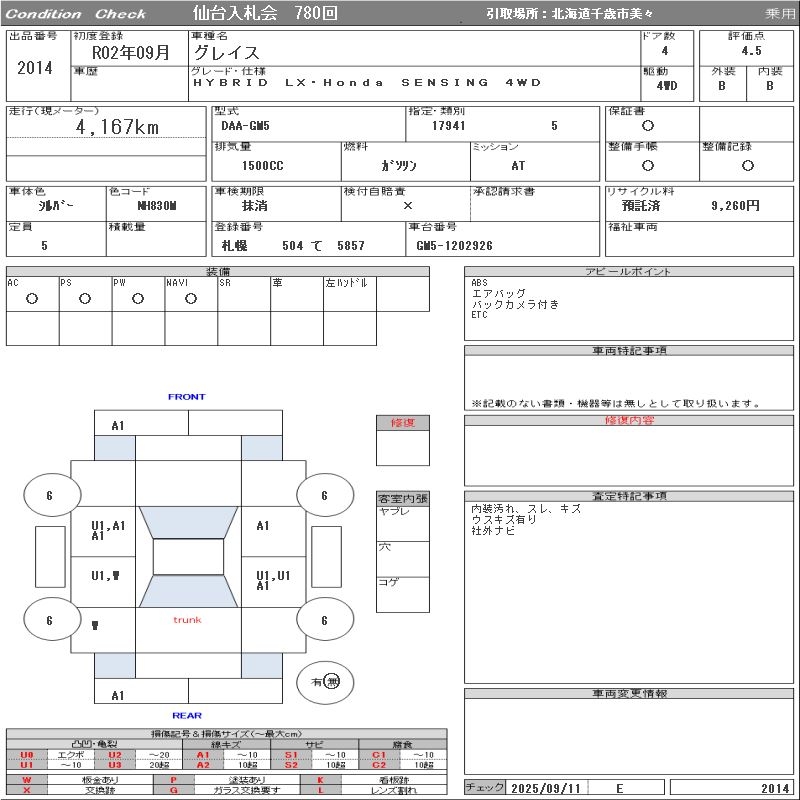The image size is (800, 800).
Task: Click the A1 mark on rear bumper
Action: [x=118, y=696]
